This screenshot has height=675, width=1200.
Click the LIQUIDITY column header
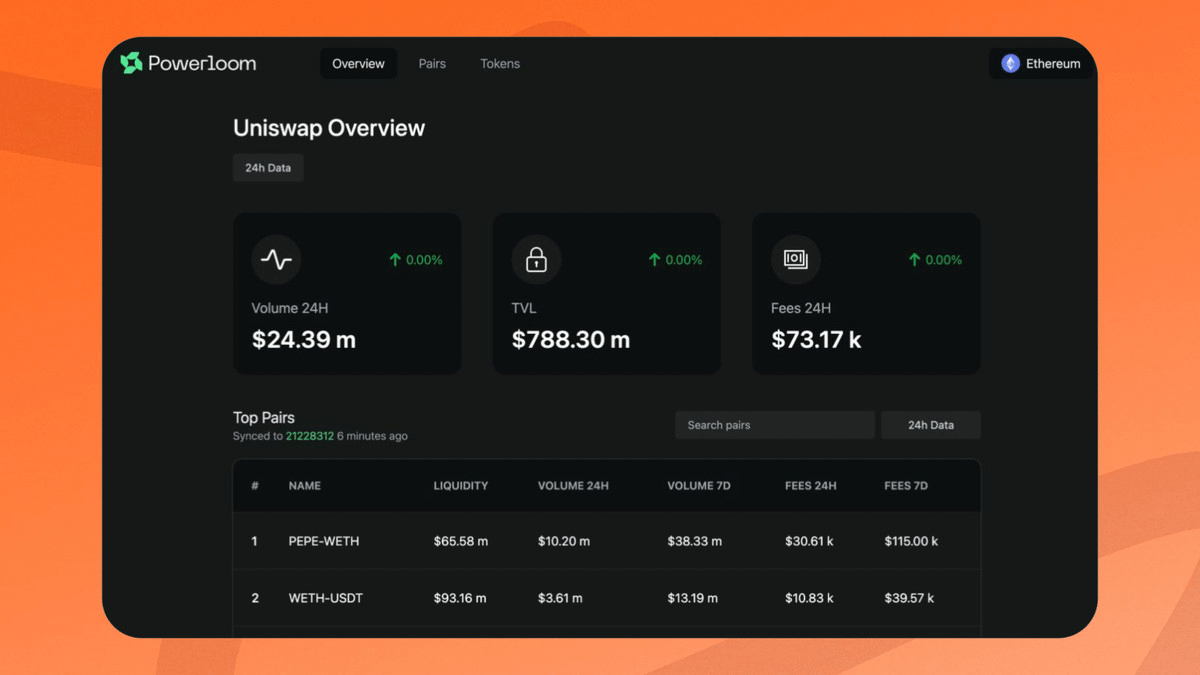point(461,486)
